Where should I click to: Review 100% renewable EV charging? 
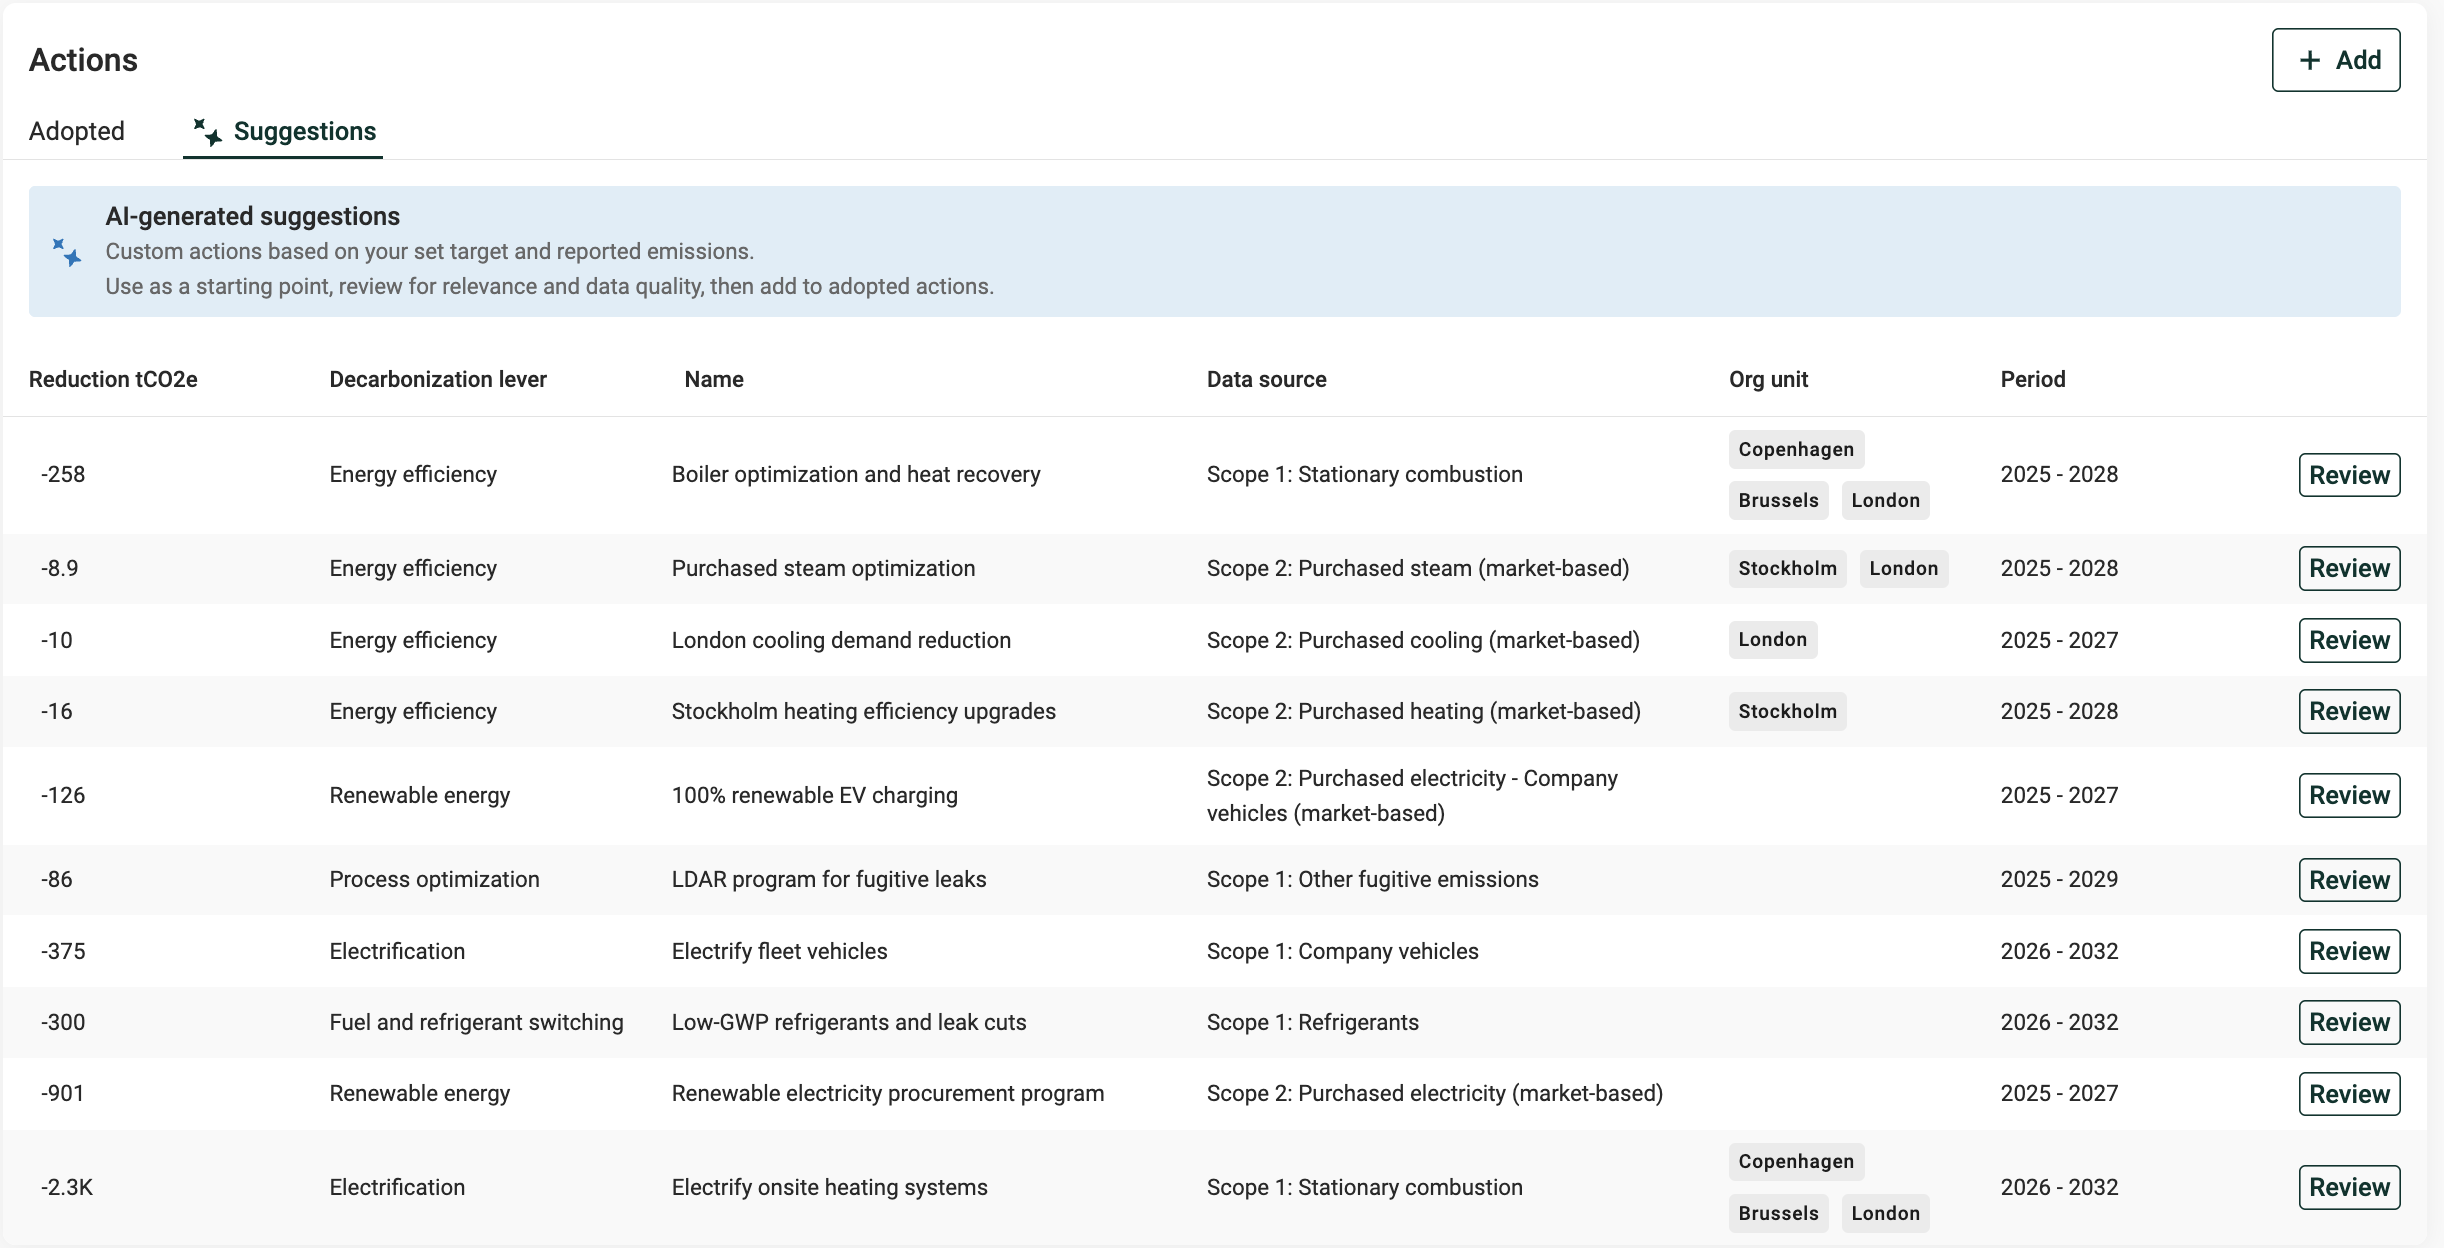click(x=2348, y=795)
